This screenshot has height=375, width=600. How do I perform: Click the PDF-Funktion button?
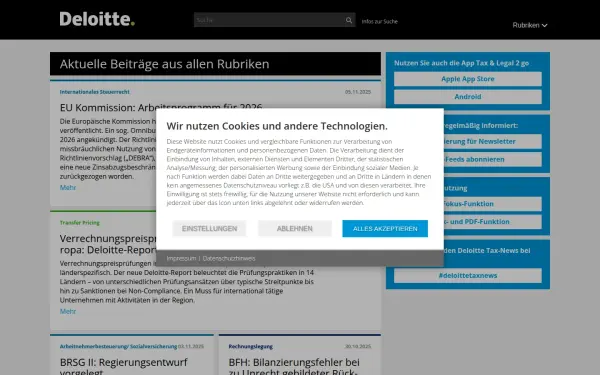492,222
